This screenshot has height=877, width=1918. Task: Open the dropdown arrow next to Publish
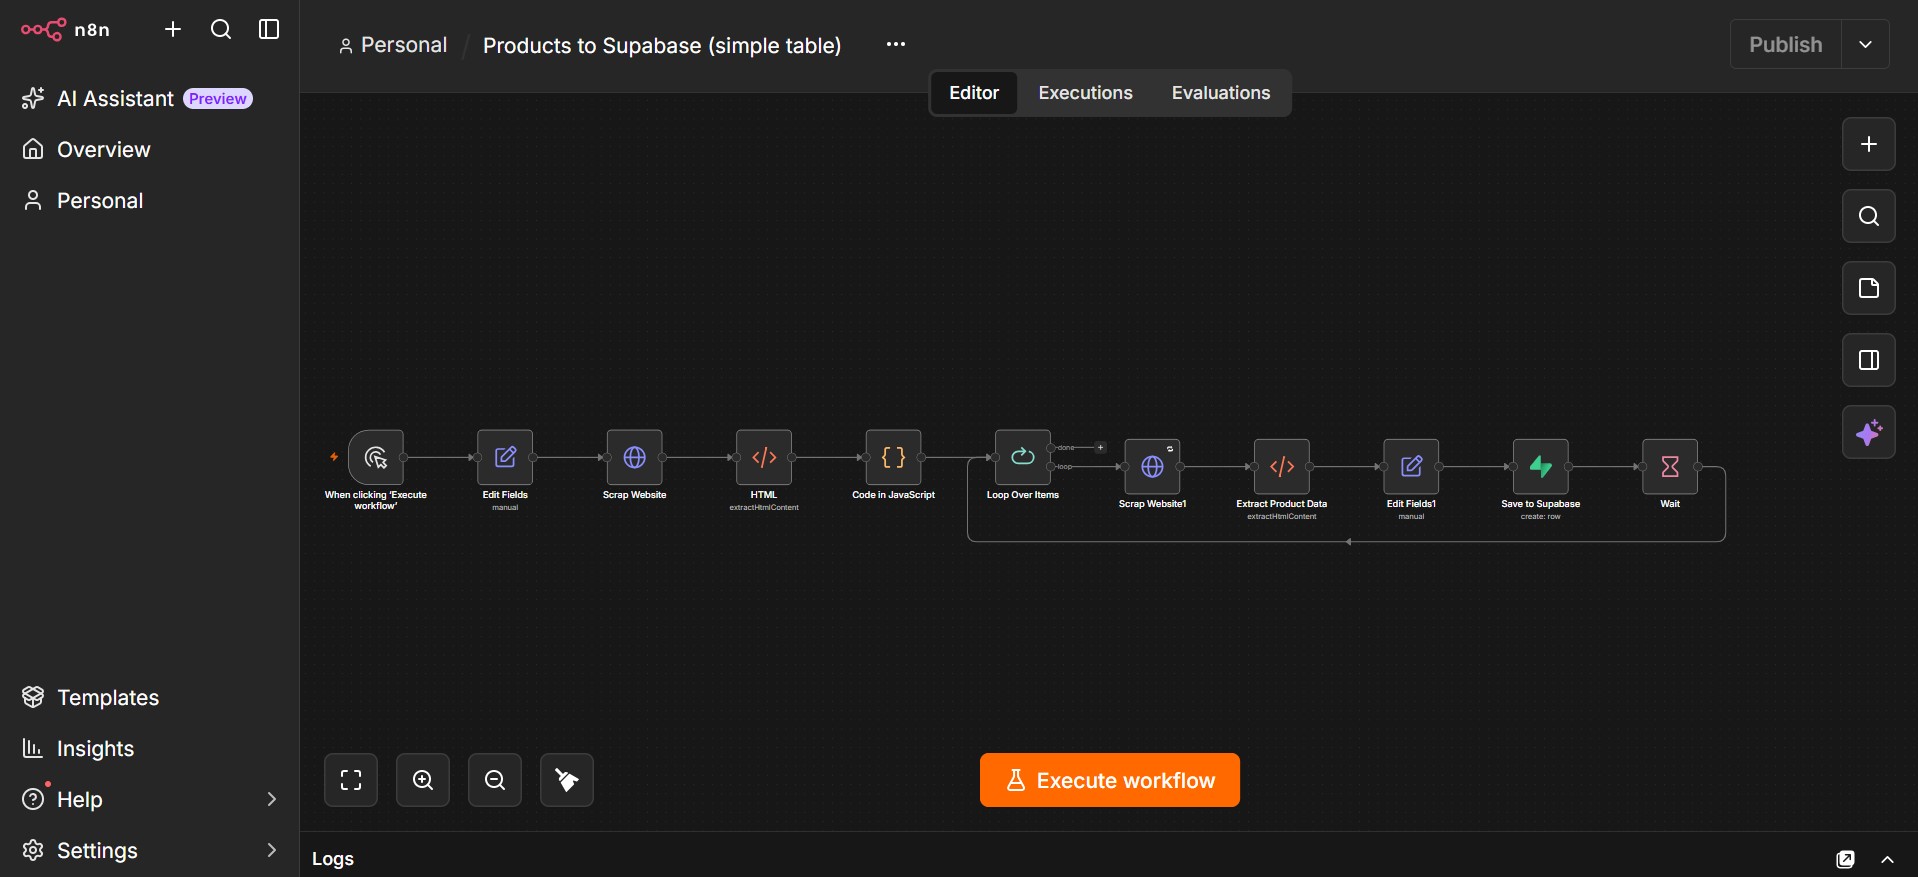click(1865, 44)
